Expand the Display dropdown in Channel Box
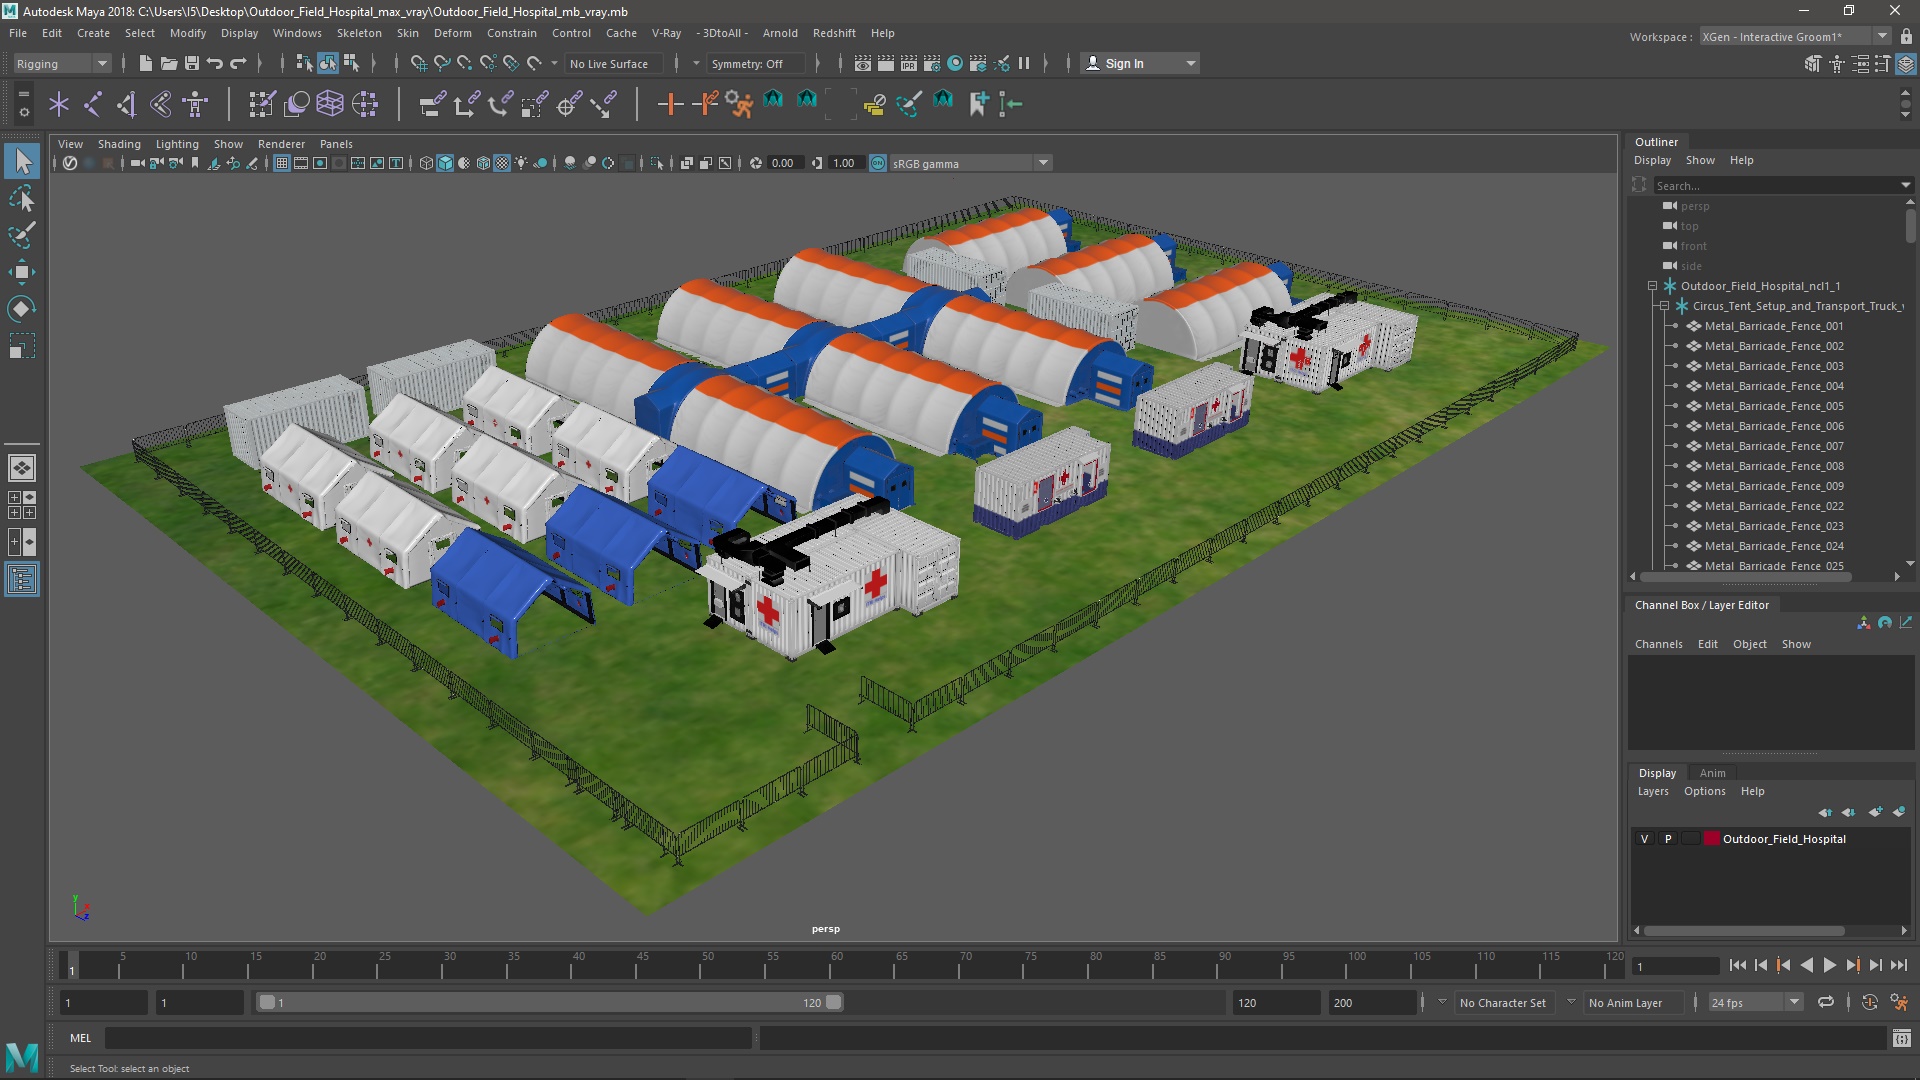Image resolution: width=1920 pixels, height=1080 pixels. point(1656,771)
